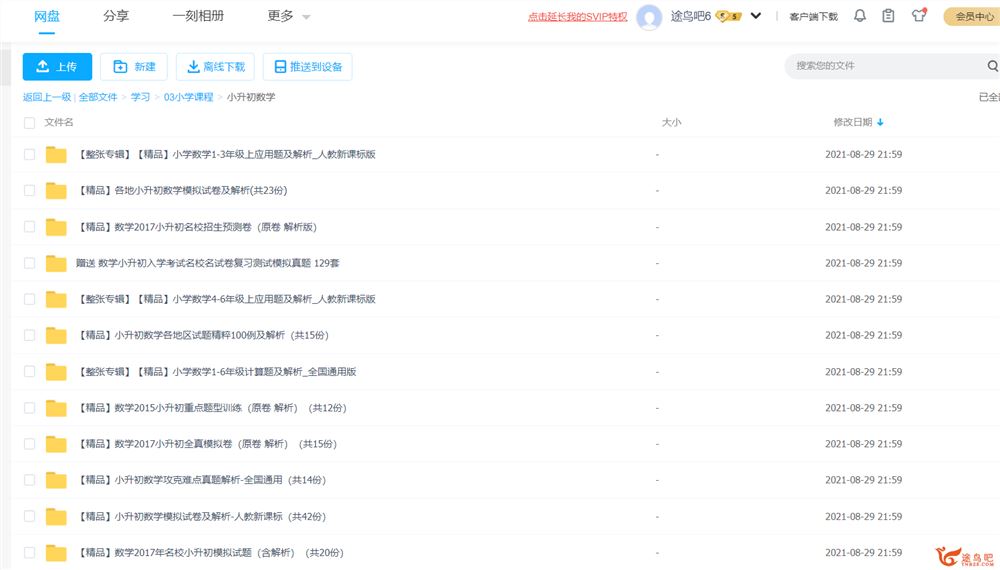
Task: Click the search magnifier icon
Action: click(x=992, y=66)
